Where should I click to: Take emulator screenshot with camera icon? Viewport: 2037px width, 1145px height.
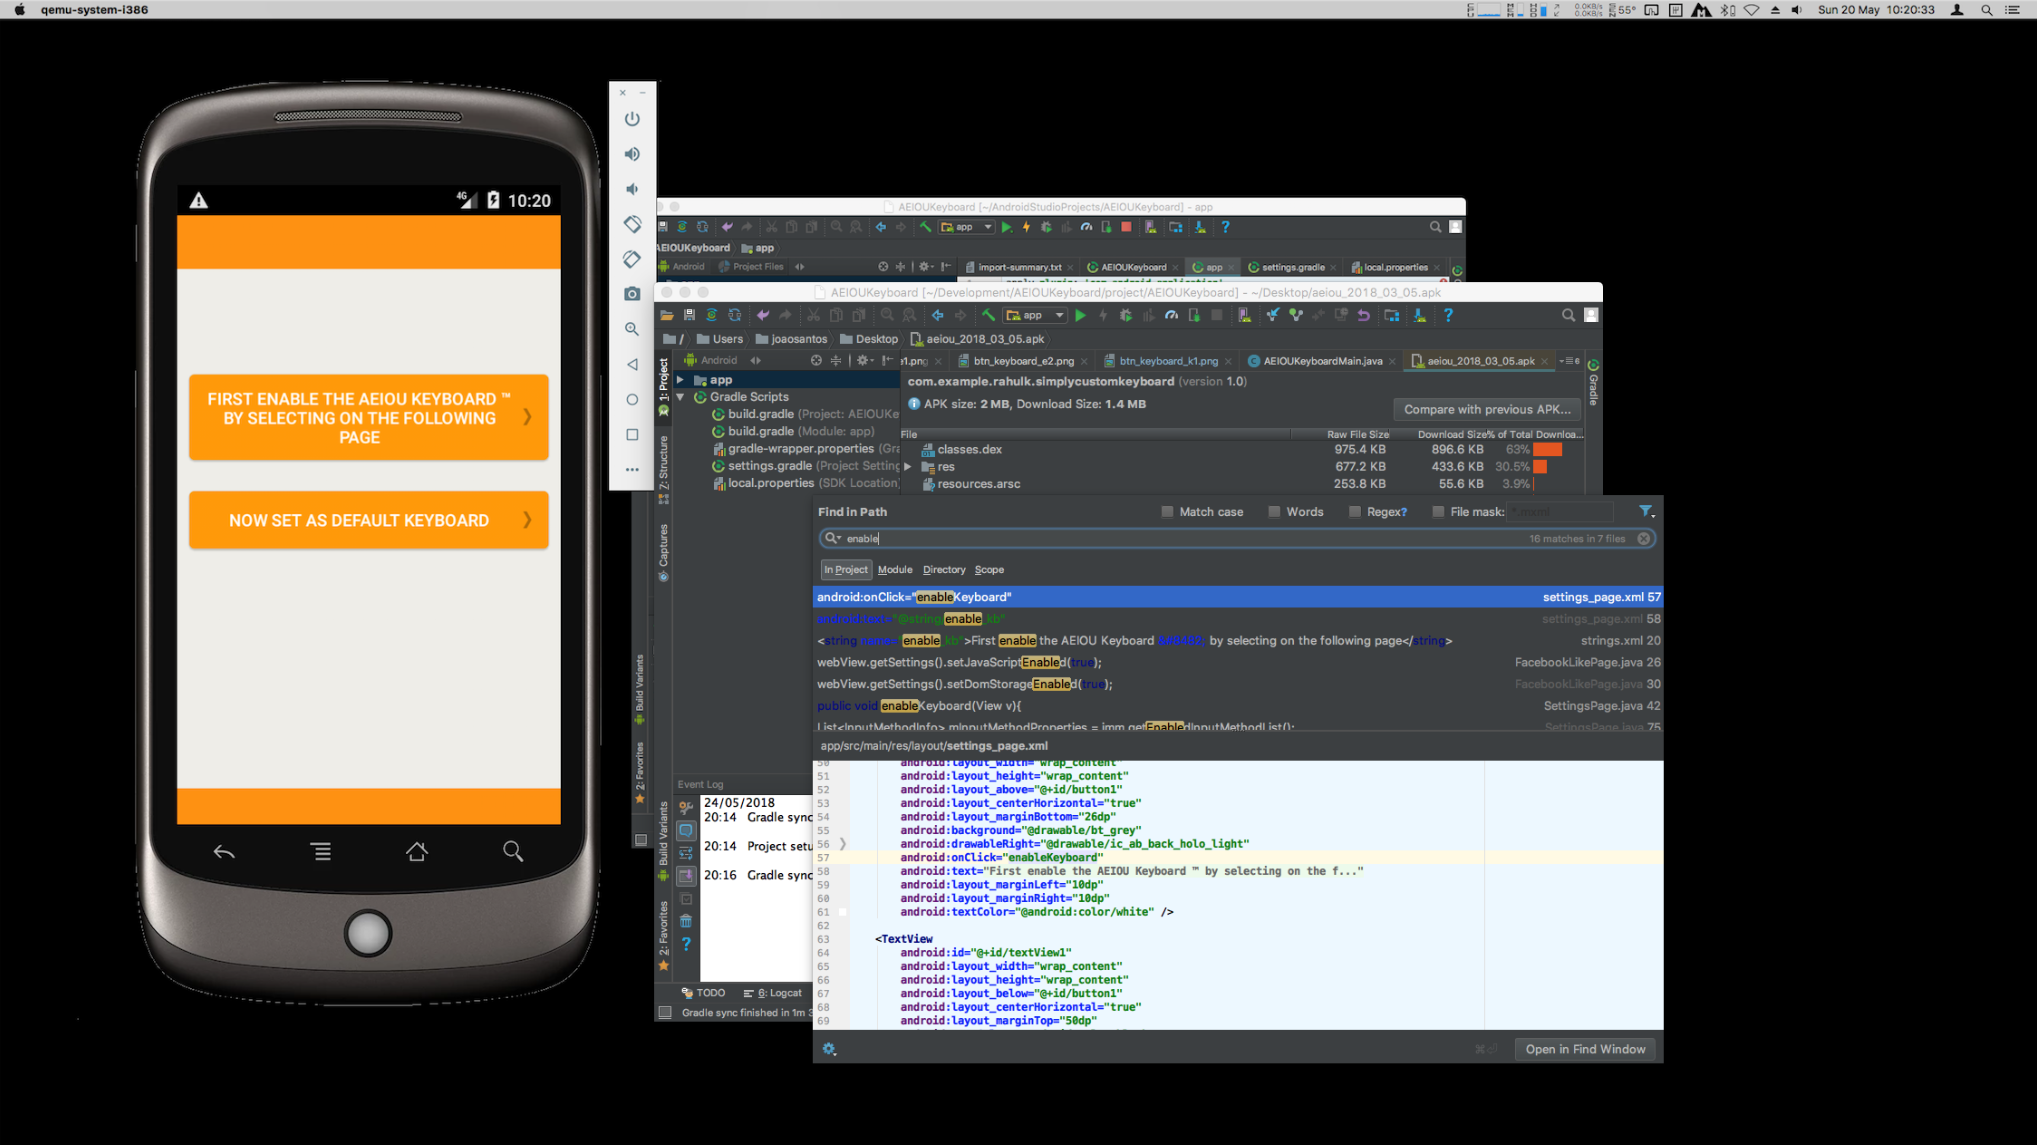(x=632, y=294)
